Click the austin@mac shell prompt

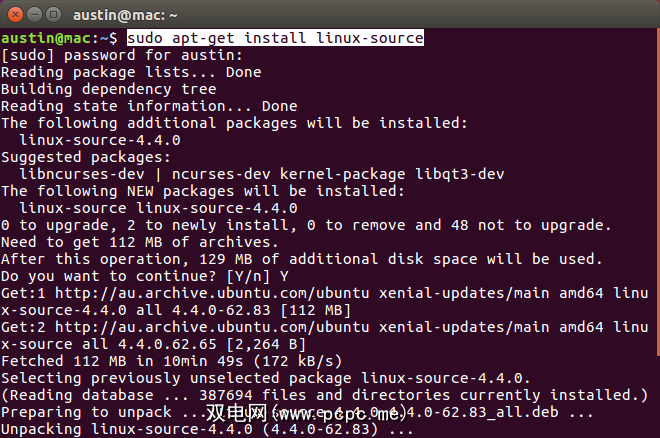click(x=60, y=38)
